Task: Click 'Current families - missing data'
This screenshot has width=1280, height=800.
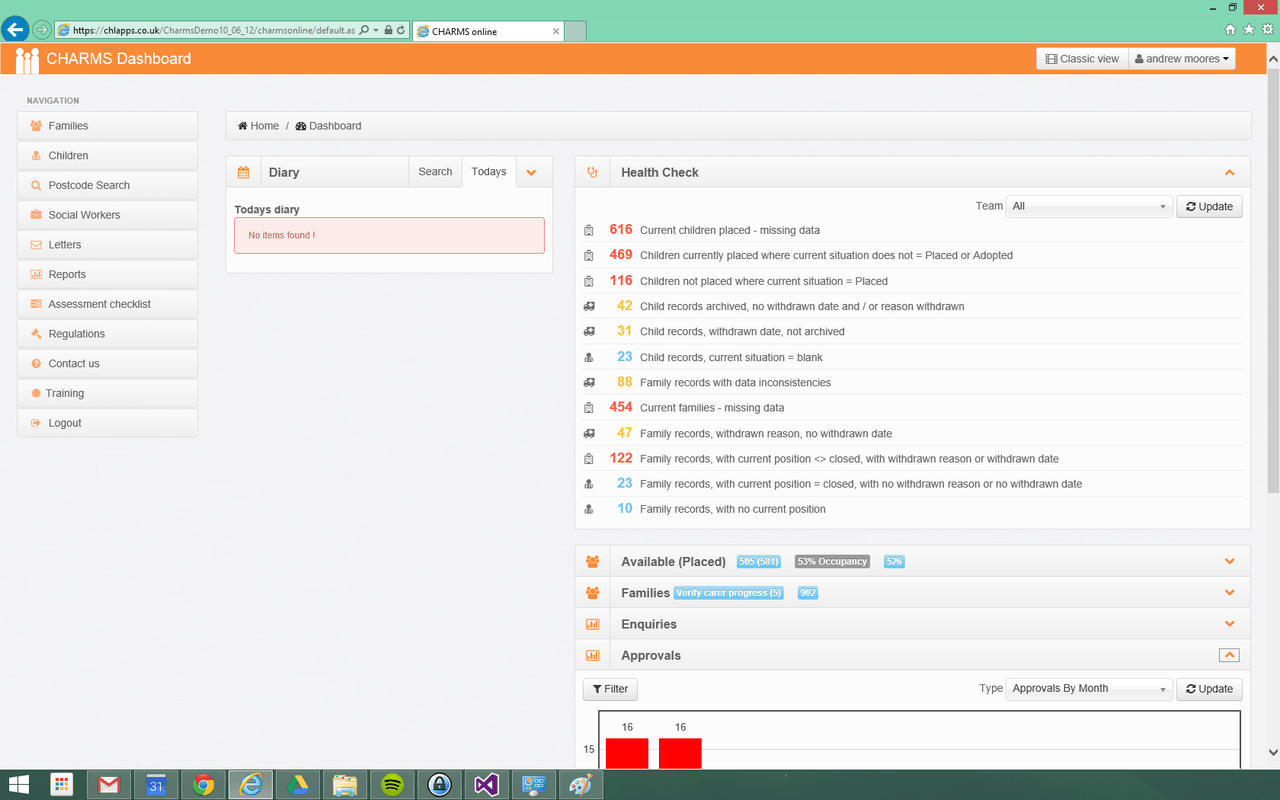Action: pos(712,408)
